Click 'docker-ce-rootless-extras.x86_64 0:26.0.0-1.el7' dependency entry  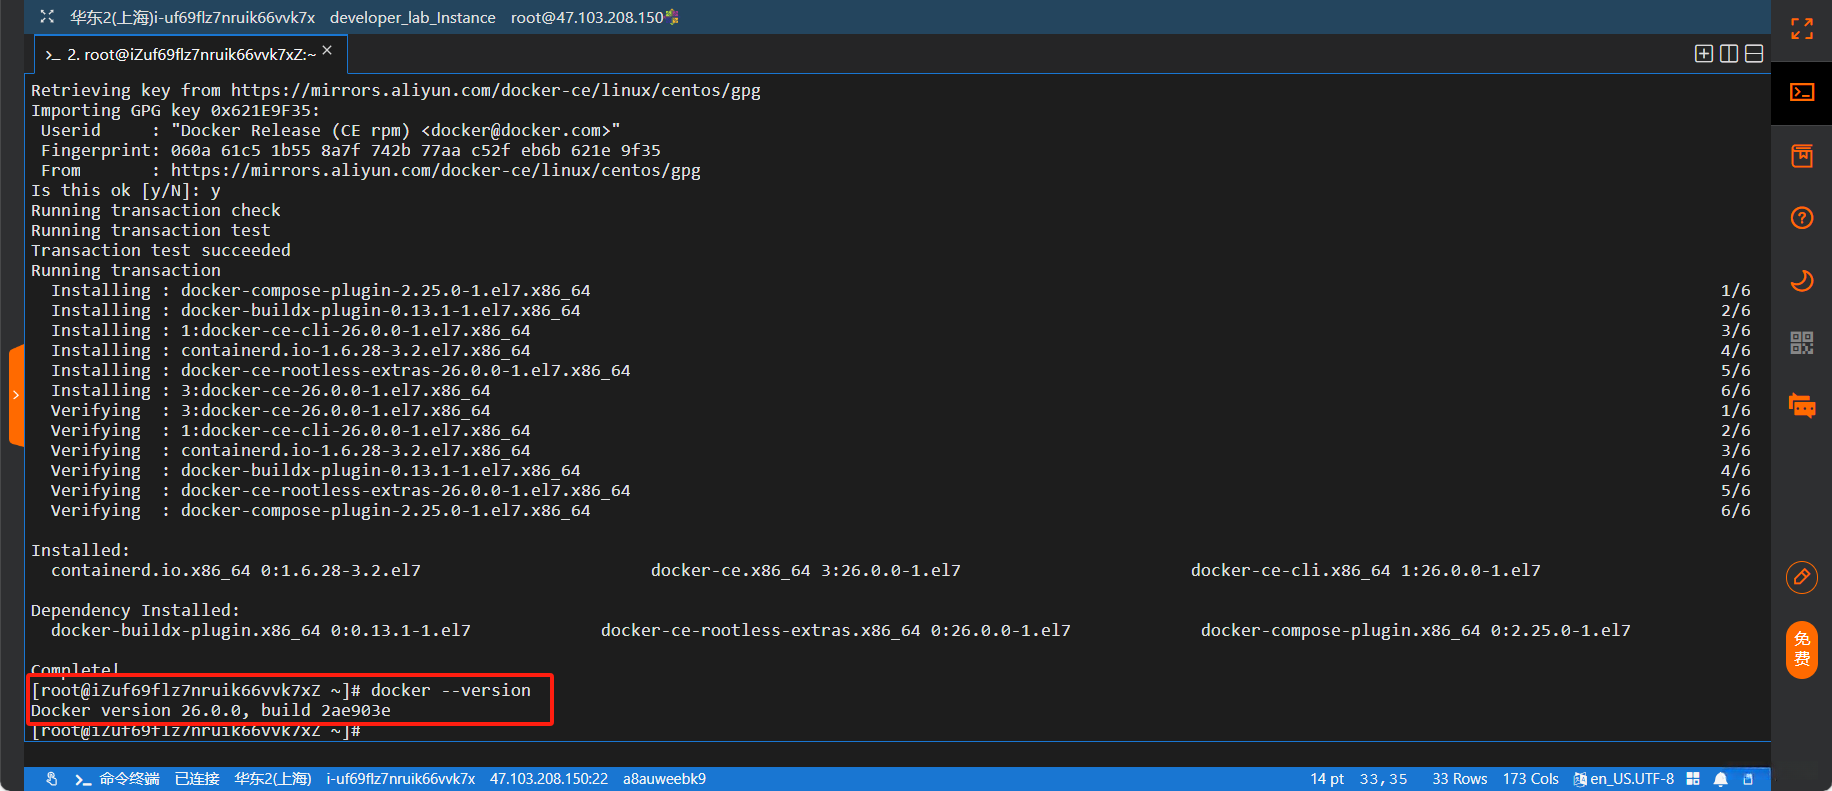coord(836,630)
